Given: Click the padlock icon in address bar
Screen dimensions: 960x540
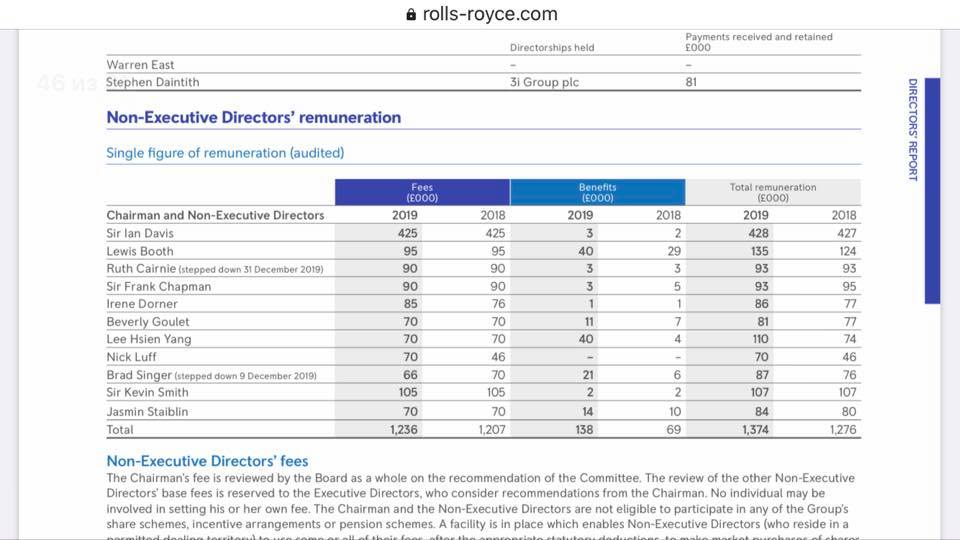Looking at the screenshot, I should (x=410, y=15).
